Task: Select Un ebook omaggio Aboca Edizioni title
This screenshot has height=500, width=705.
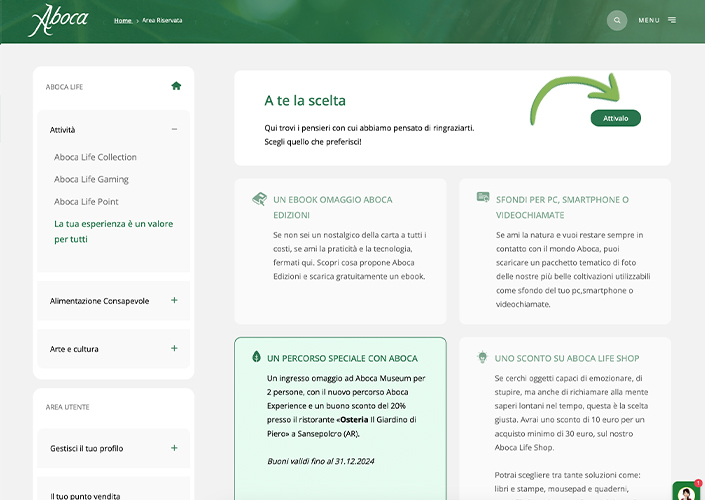Action: click(x=333, y=207)
